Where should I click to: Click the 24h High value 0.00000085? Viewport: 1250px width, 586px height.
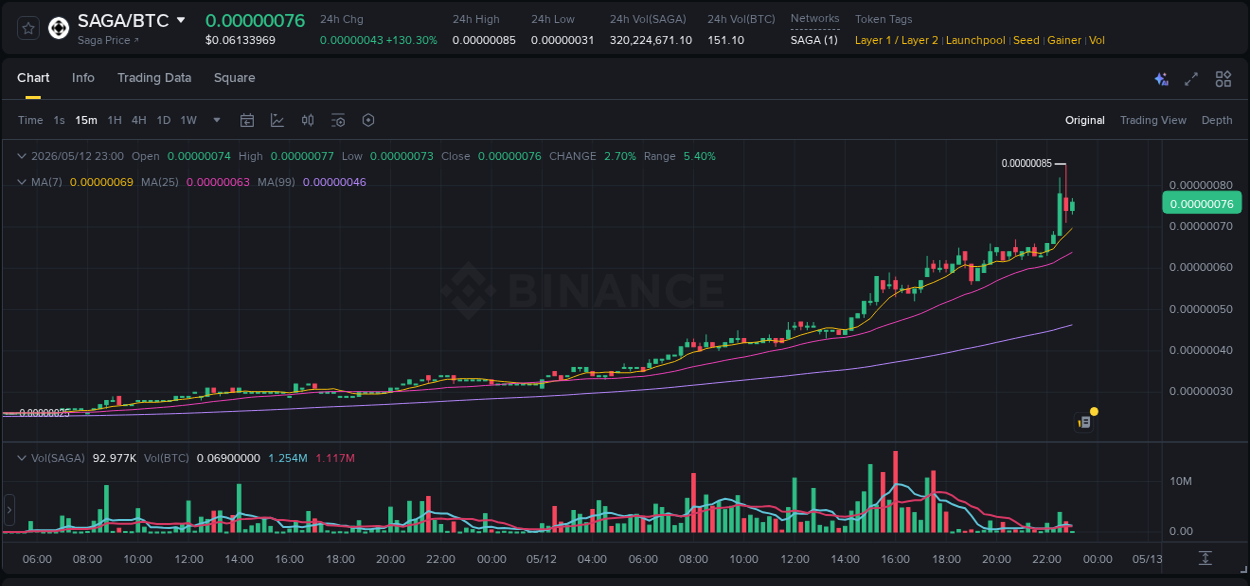coord(484,40)
